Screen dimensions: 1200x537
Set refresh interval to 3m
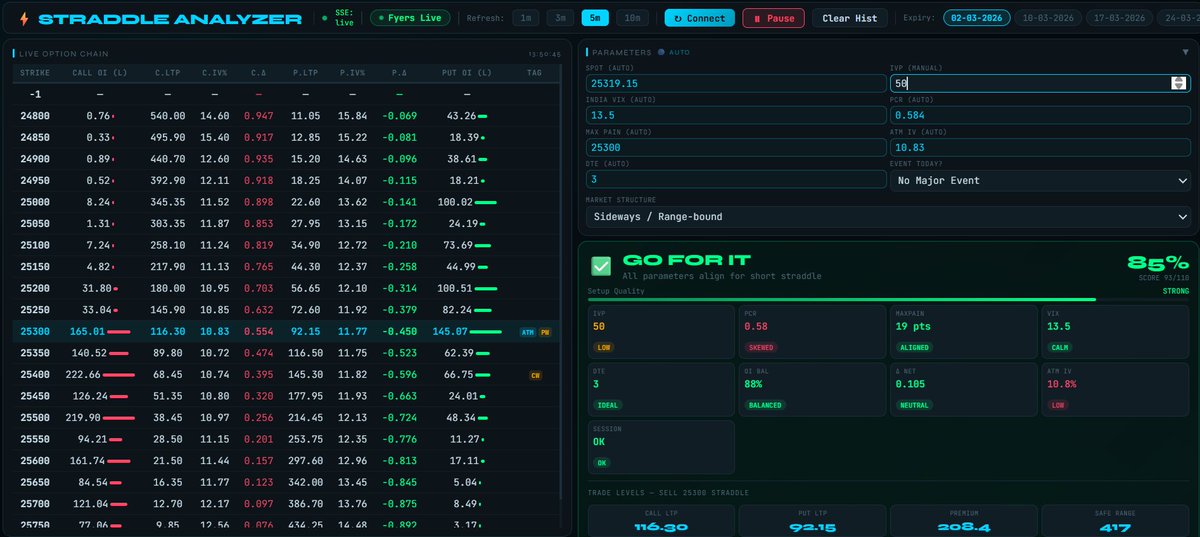(560, 18)
